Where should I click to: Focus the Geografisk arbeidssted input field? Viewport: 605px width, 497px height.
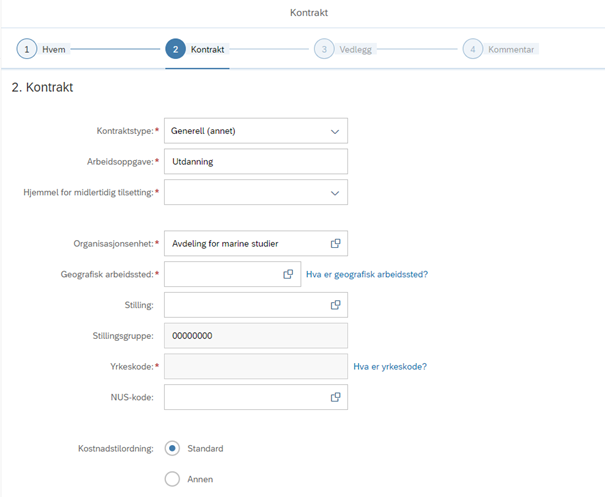[232, 274]
